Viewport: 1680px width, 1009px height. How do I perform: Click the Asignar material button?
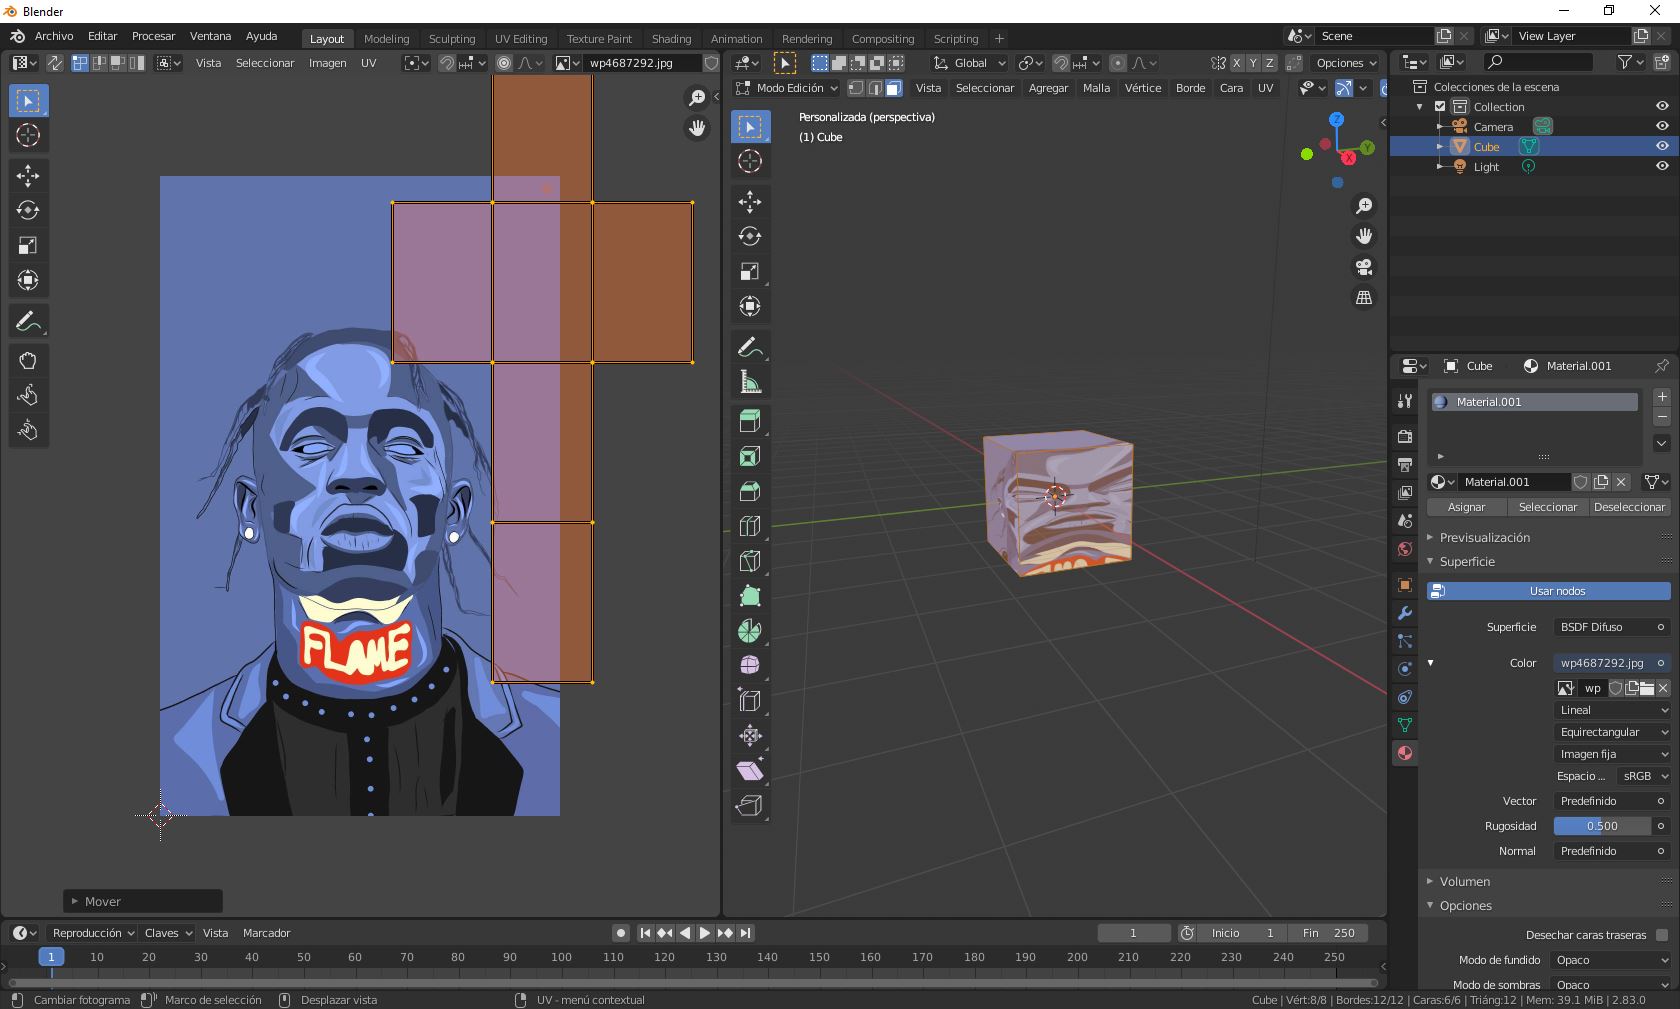click(x=1466, y=507)
